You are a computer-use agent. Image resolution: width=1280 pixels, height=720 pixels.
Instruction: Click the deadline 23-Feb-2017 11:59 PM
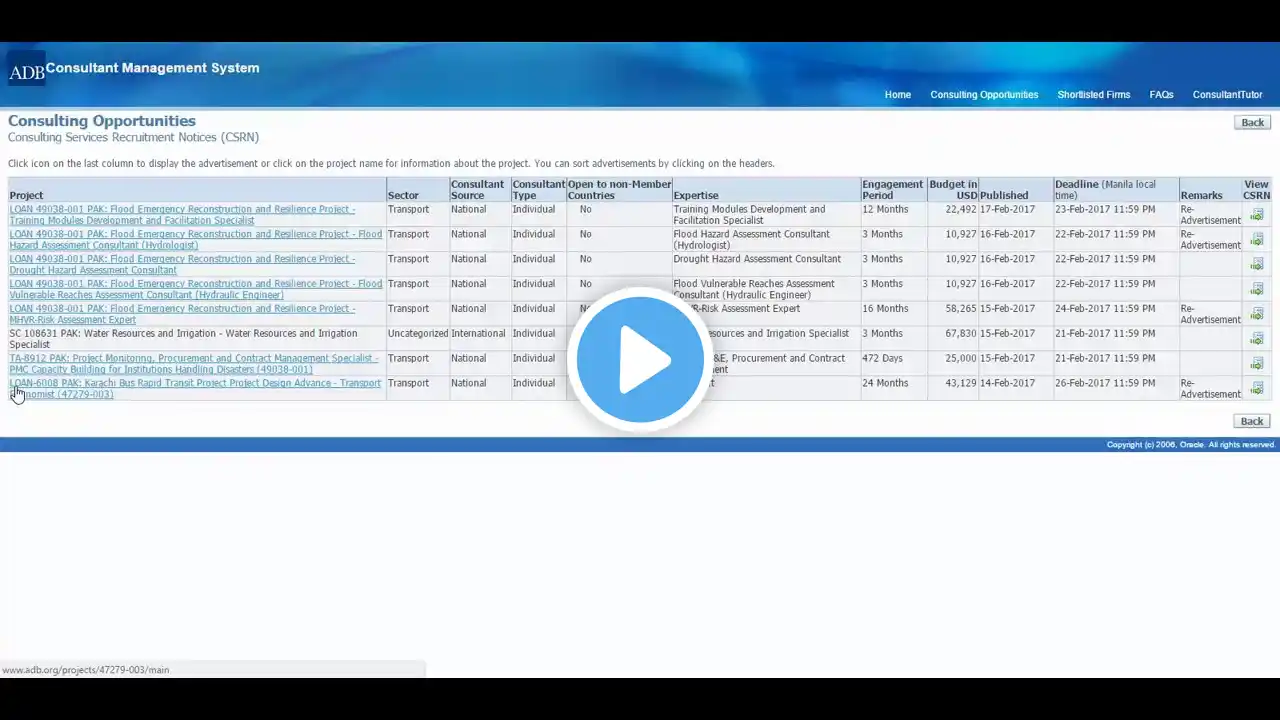[x=1105, y=209]
